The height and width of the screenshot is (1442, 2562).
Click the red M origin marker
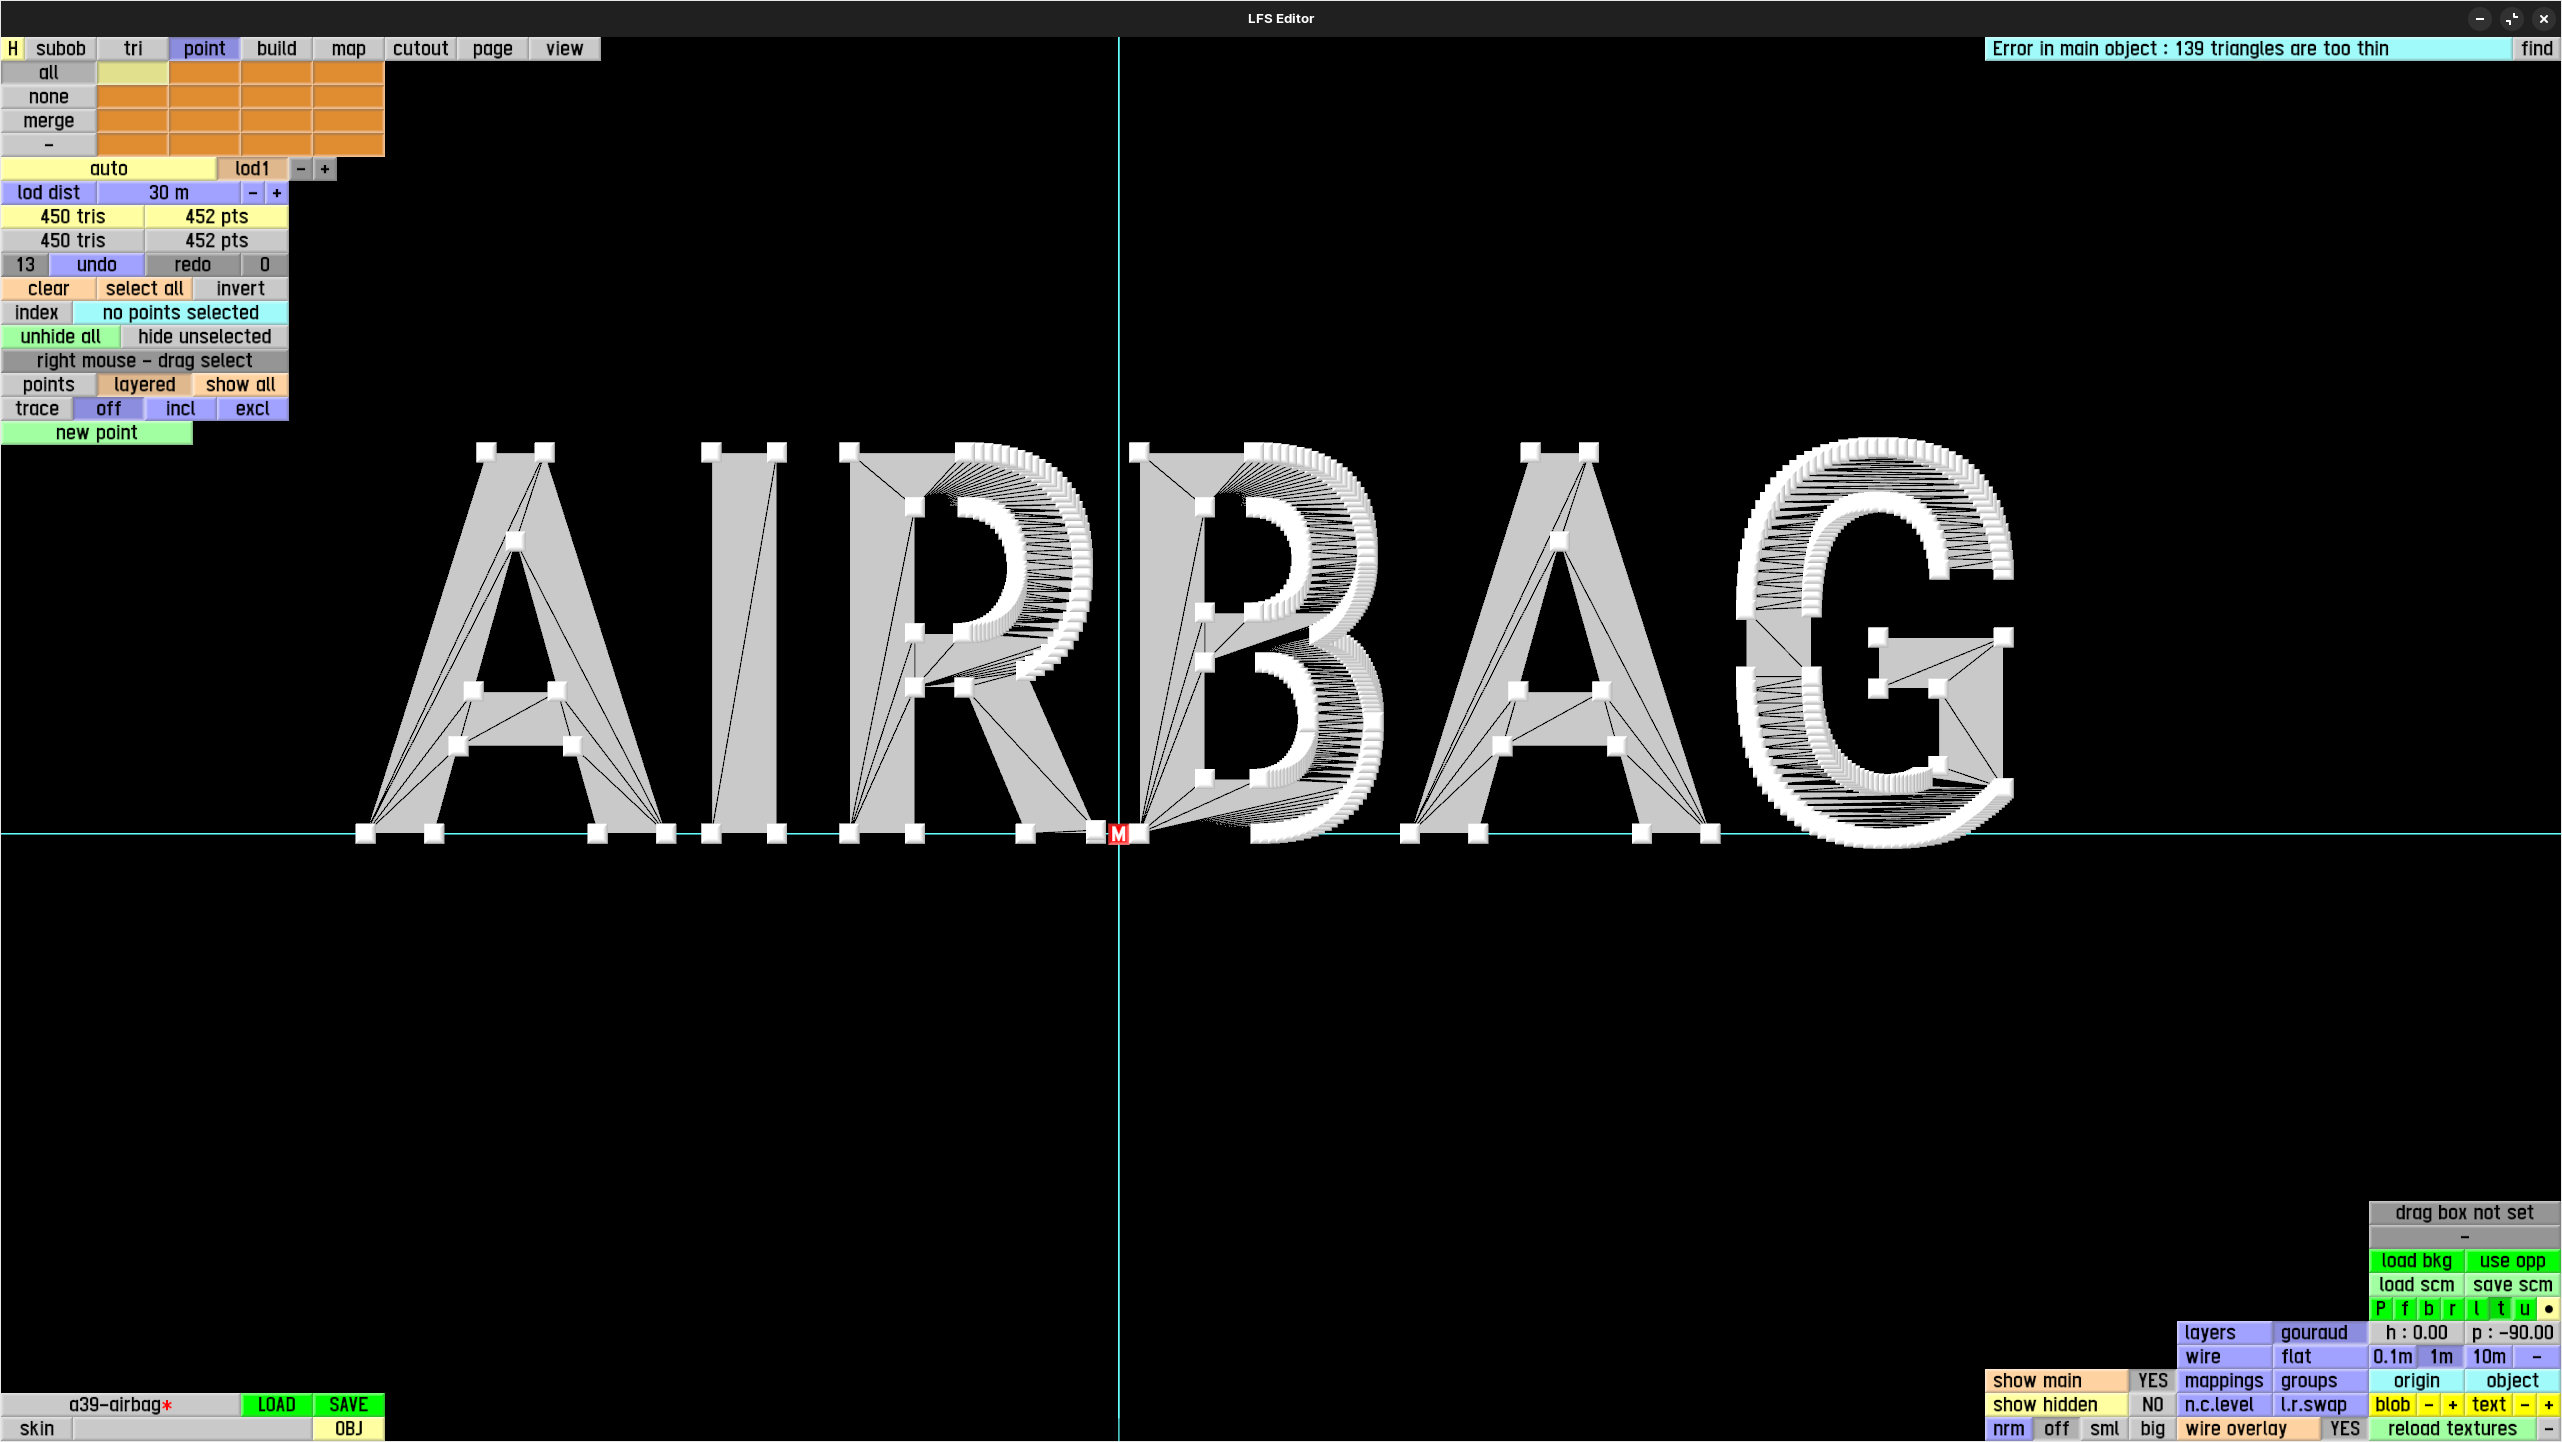click(x=1118, y=834)
